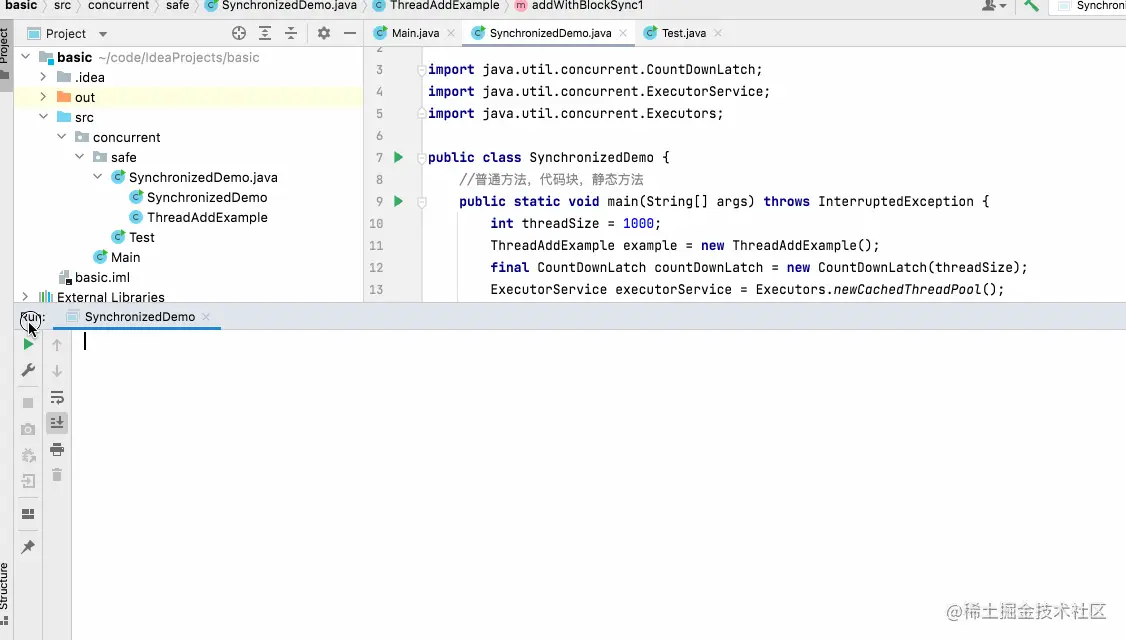Click the threadSize value 1000
Screen dimensions: 1126x640
tap(638, 223)
